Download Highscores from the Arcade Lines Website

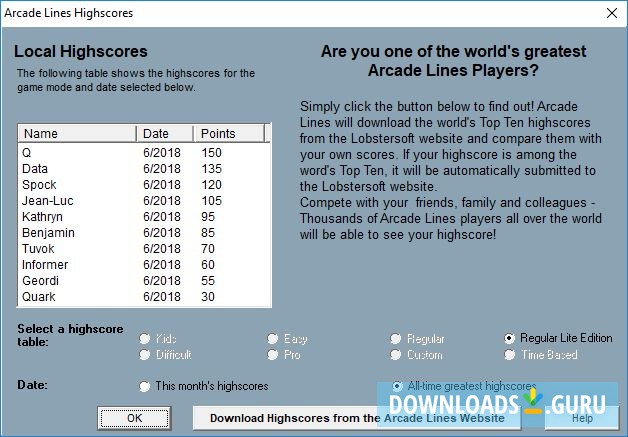coord(357,418)
